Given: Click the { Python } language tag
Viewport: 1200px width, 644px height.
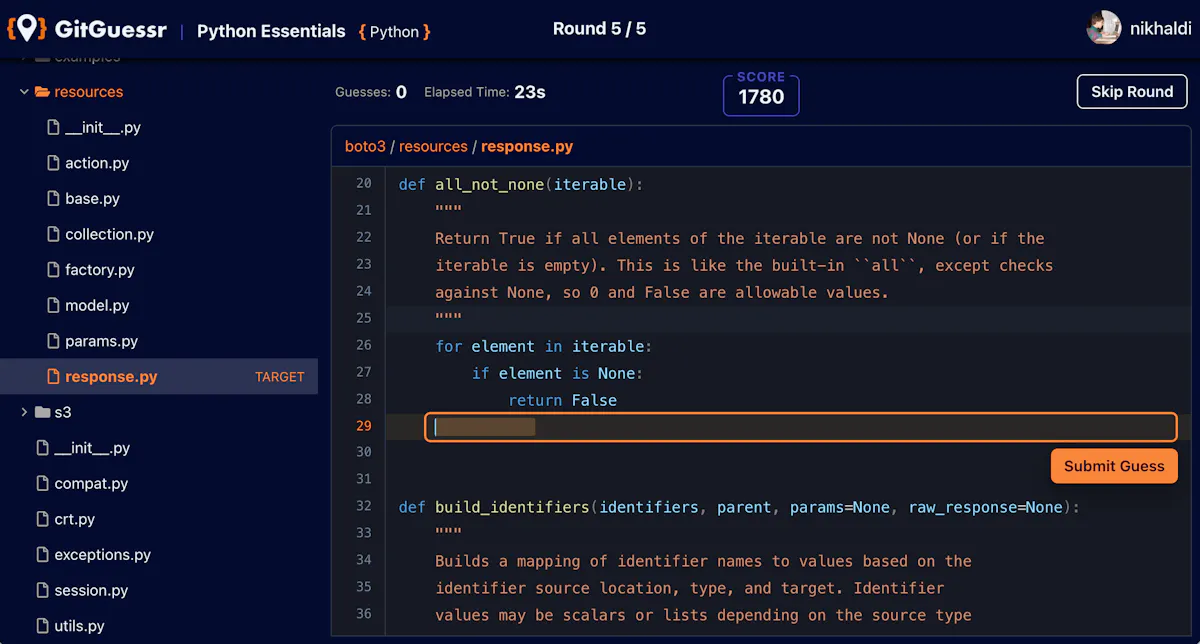Looking at the screenshot, I should (394, 32).
